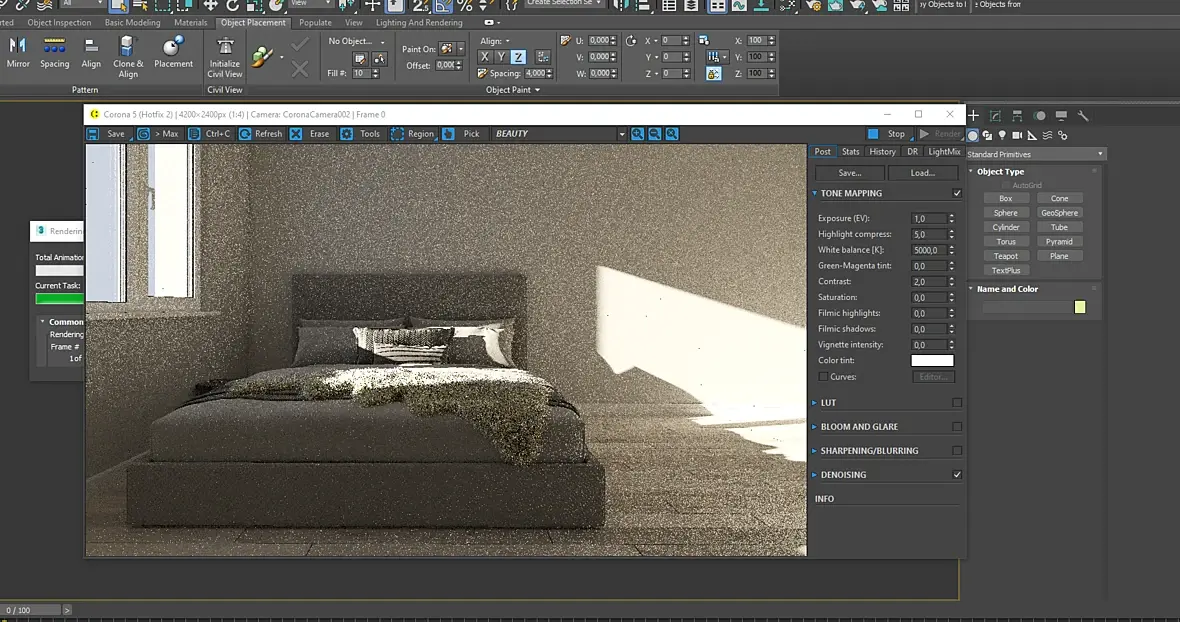1180x622 pixels.
Task: Toggle the Denoising checkbox
Action: click(x=957, y=475)
